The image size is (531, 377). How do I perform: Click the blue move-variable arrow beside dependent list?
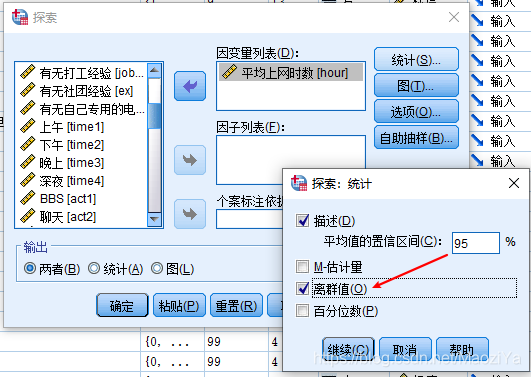[190, 86]
